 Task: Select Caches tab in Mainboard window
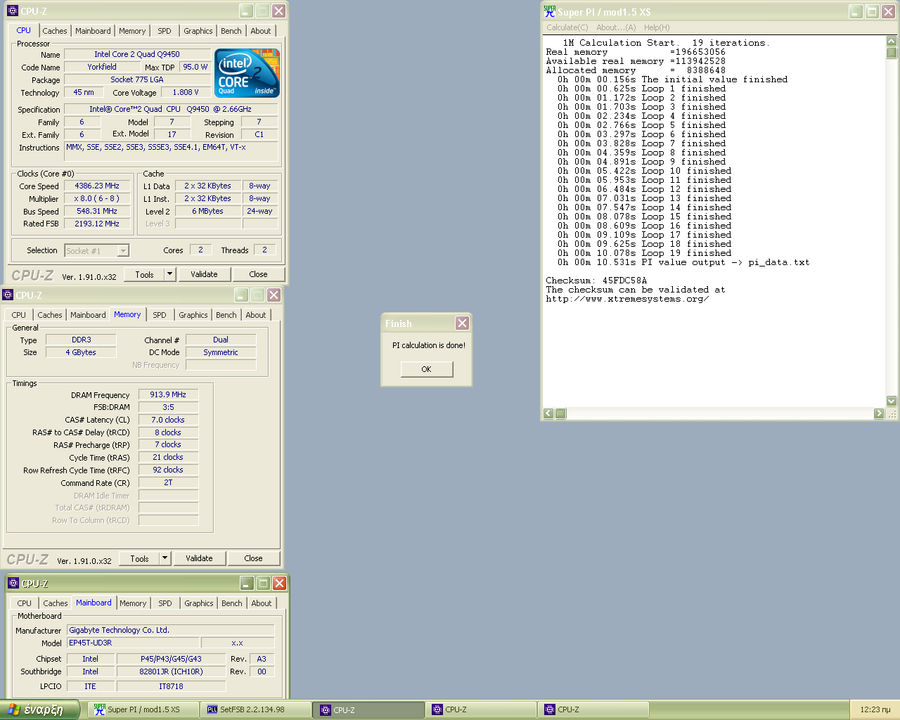coord(55,603)
